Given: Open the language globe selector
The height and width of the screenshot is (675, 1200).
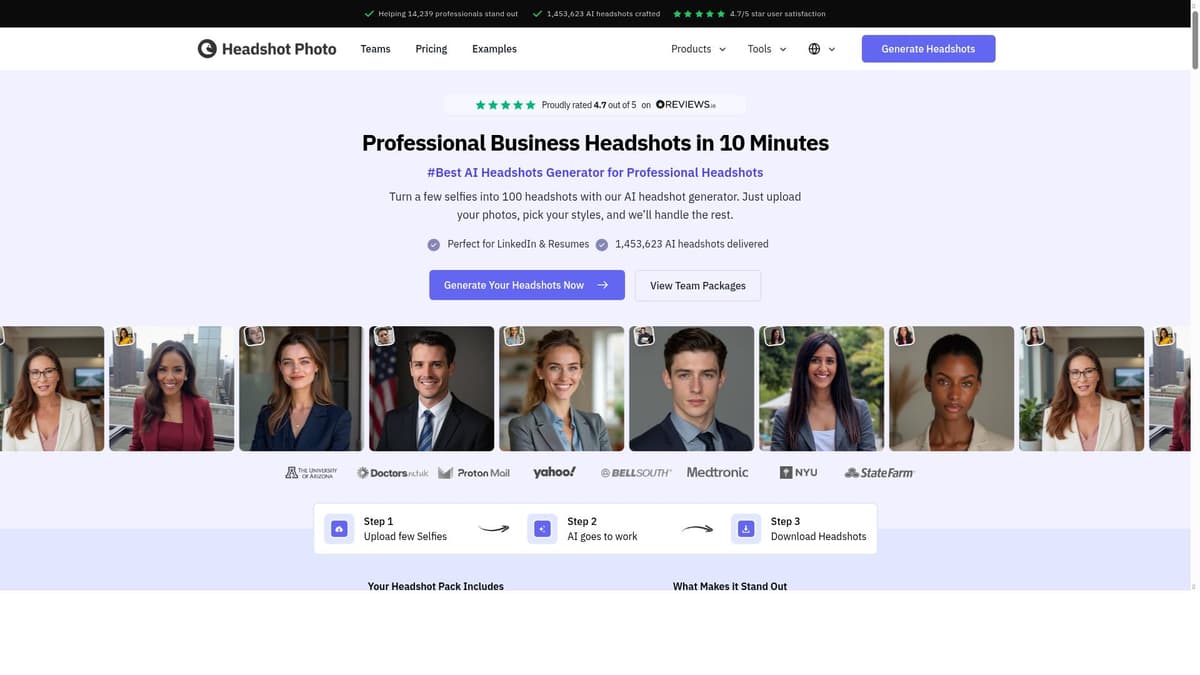Looking at the screenshot, I should tap(814, 49).
